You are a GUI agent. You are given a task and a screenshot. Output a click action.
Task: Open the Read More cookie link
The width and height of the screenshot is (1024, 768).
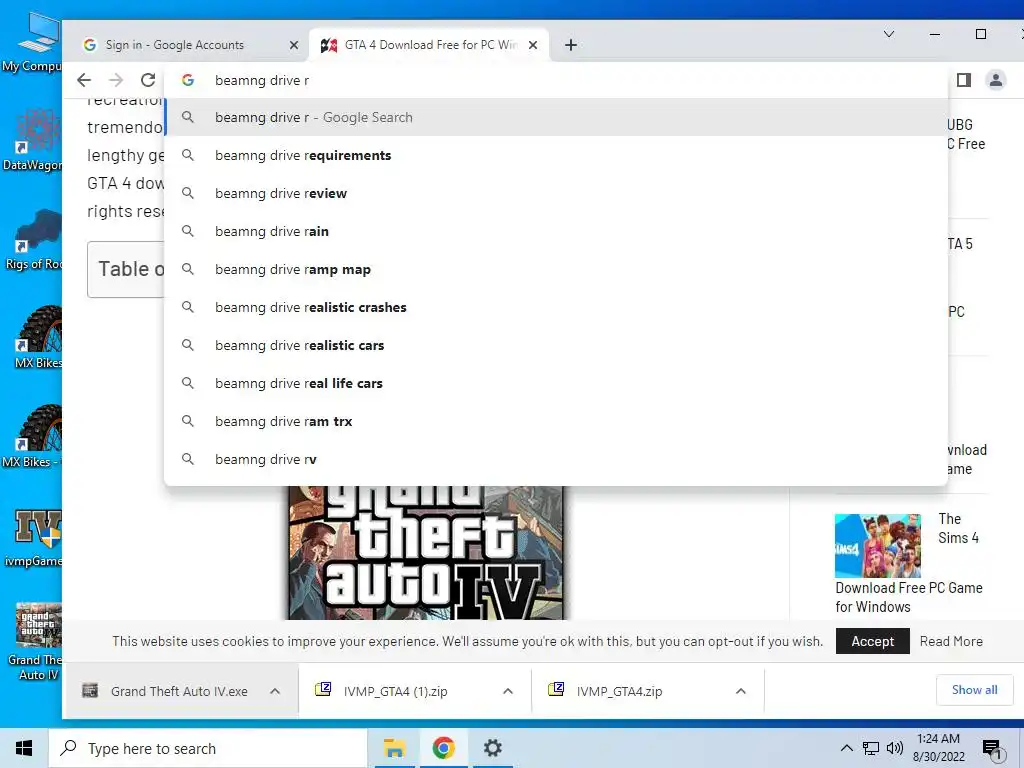951,641
